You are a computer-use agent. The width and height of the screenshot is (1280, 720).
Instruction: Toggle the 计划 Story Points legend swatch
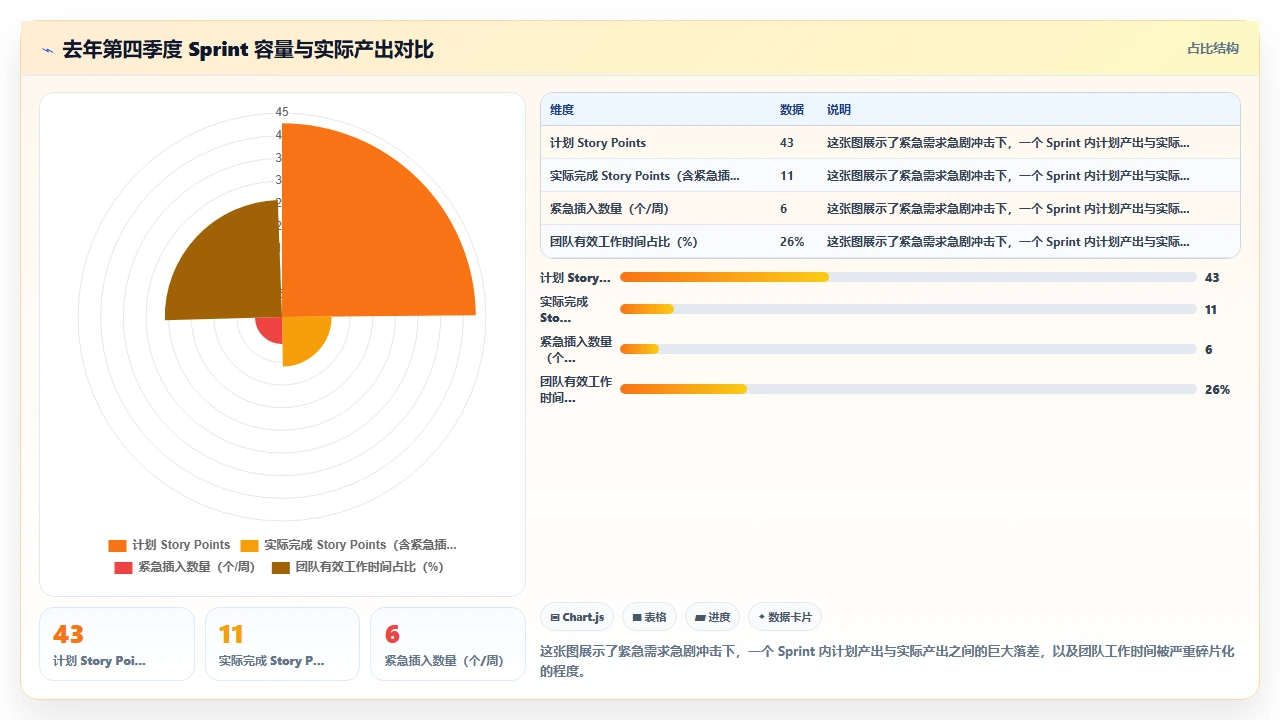tap(117, 545)
